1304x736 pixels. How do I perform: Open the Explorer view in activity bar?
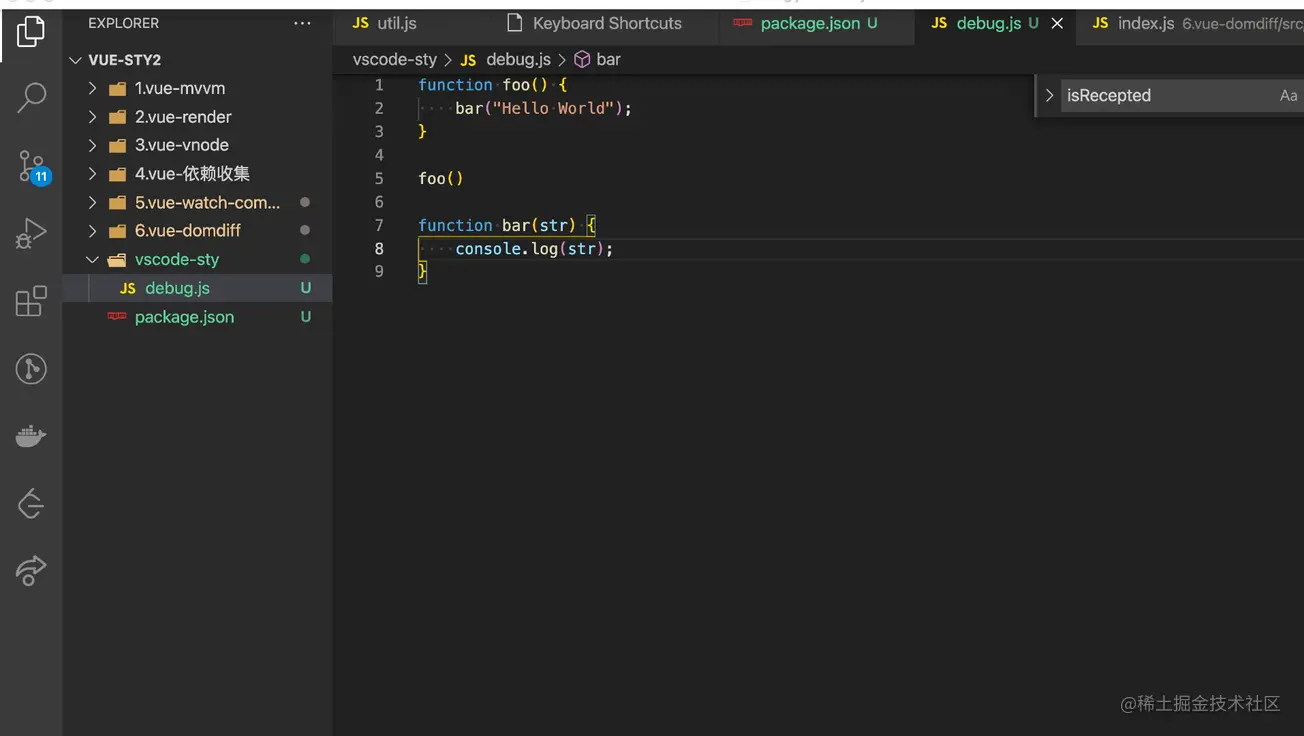31,32
